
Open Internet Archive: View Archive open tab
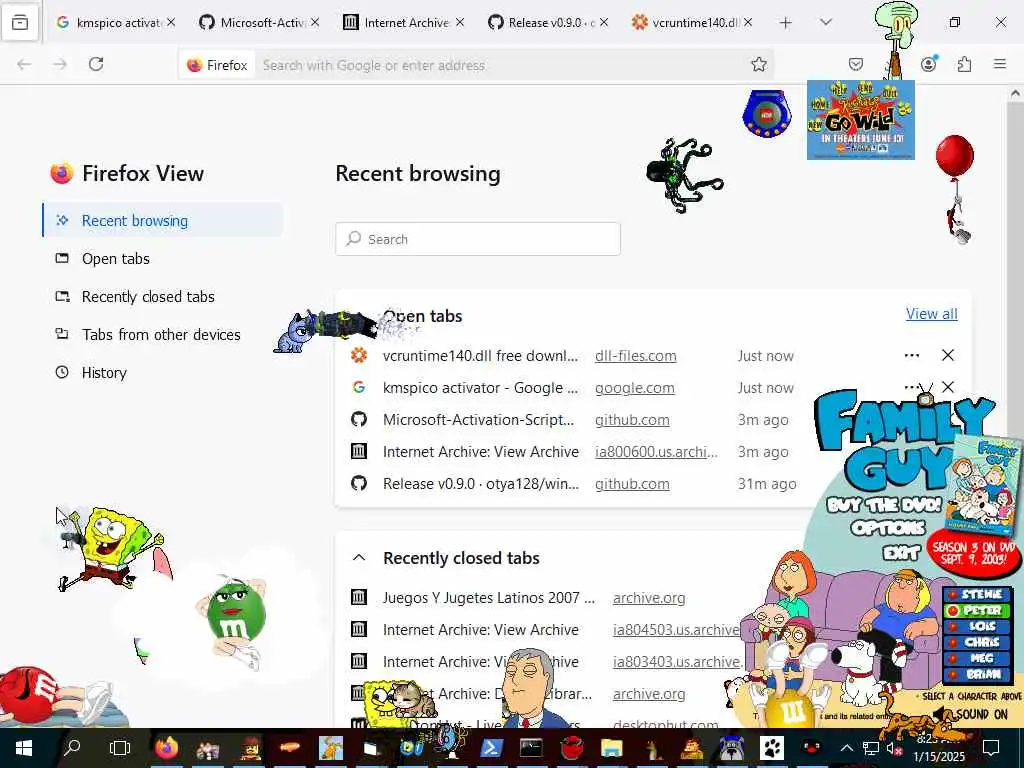[x=481, y=452]
